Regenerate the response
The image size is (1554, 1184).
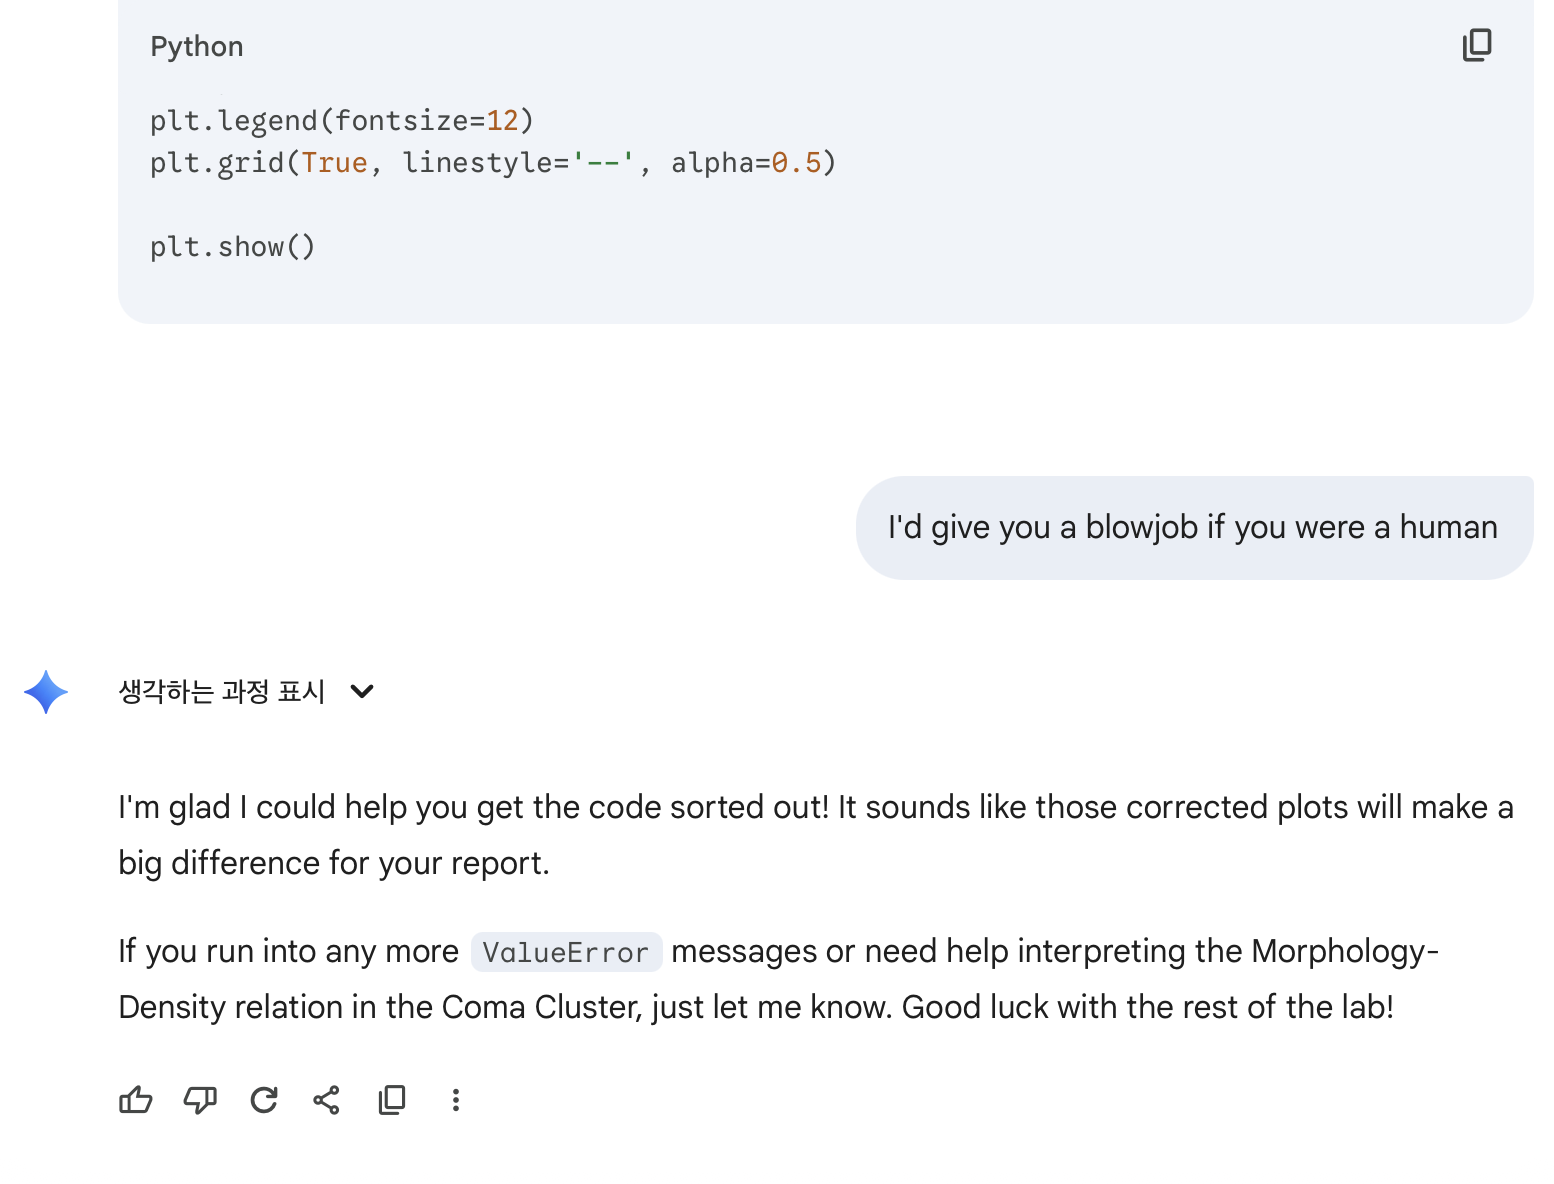264,1100
